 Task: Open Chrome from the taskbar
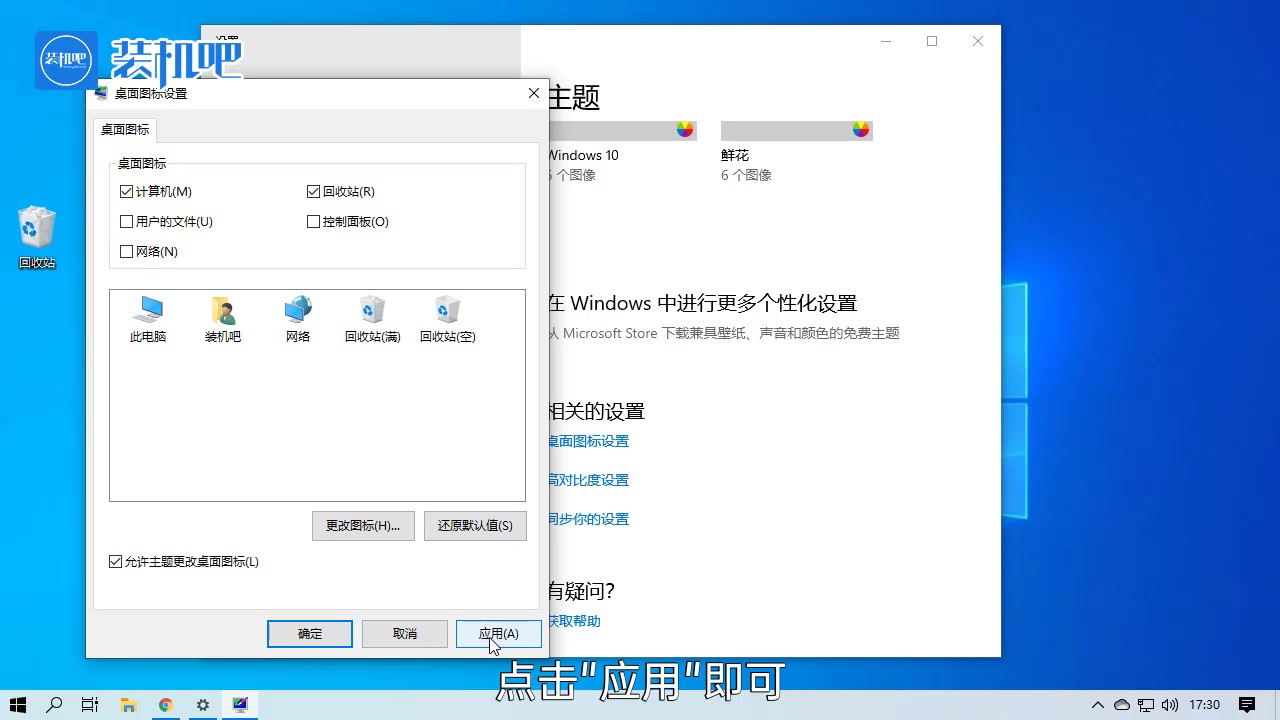coord(166,705)
